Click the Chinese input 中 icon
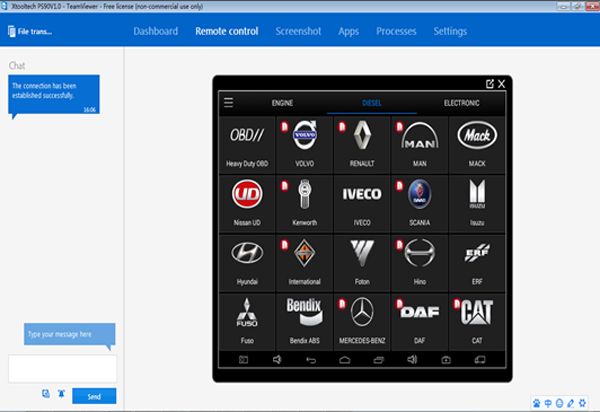This screenshot has width=600, height=412. tap(548, 403)
